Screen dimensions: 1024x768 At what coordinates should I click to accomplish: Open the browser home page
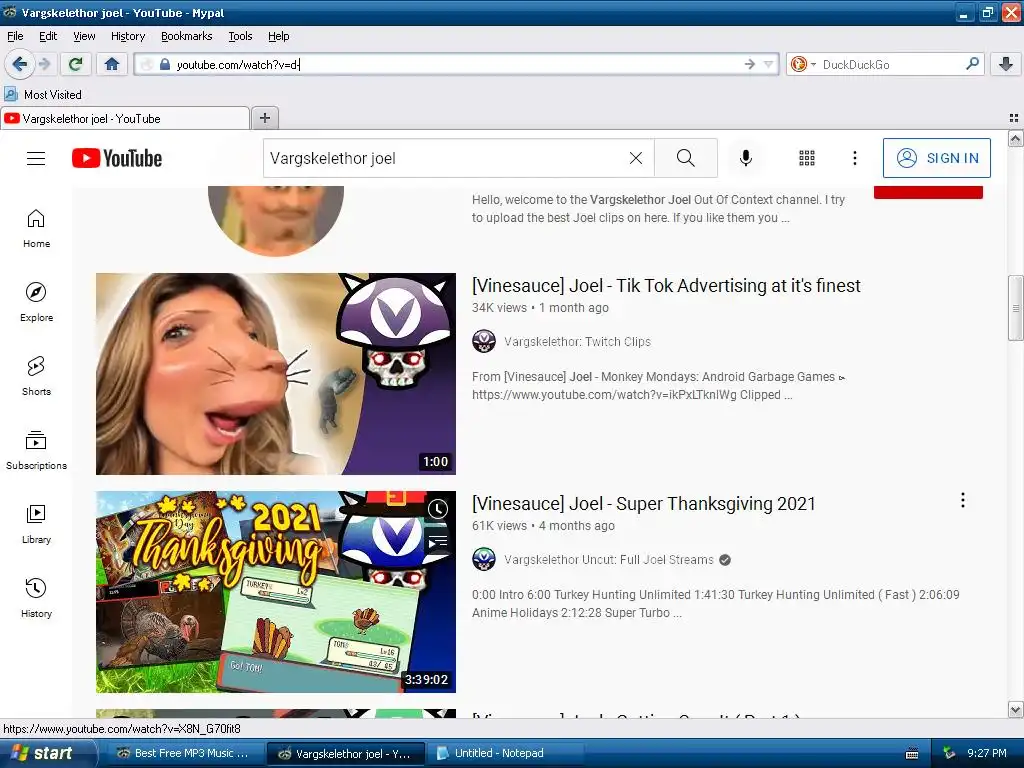tap(112, 64)
